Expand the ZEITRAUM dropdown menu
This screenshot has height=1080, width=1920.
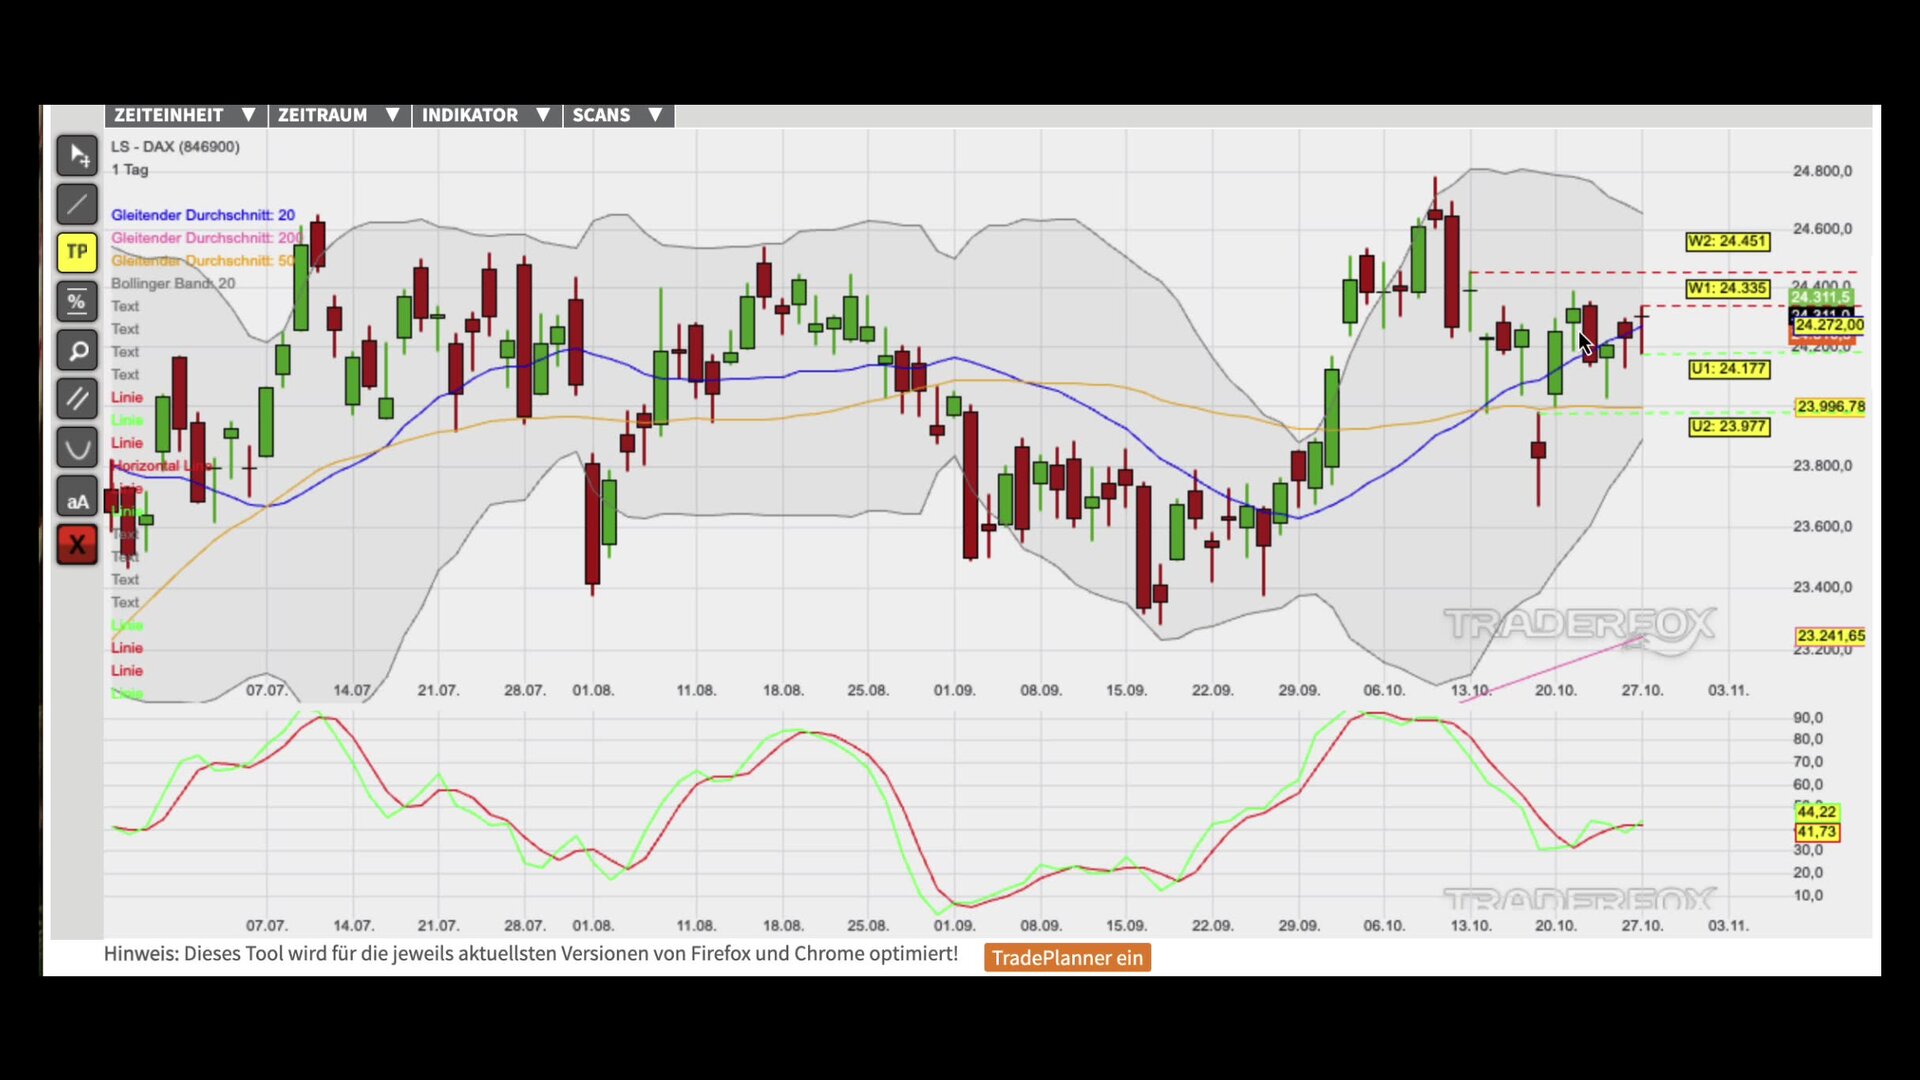tap(339, 115)
